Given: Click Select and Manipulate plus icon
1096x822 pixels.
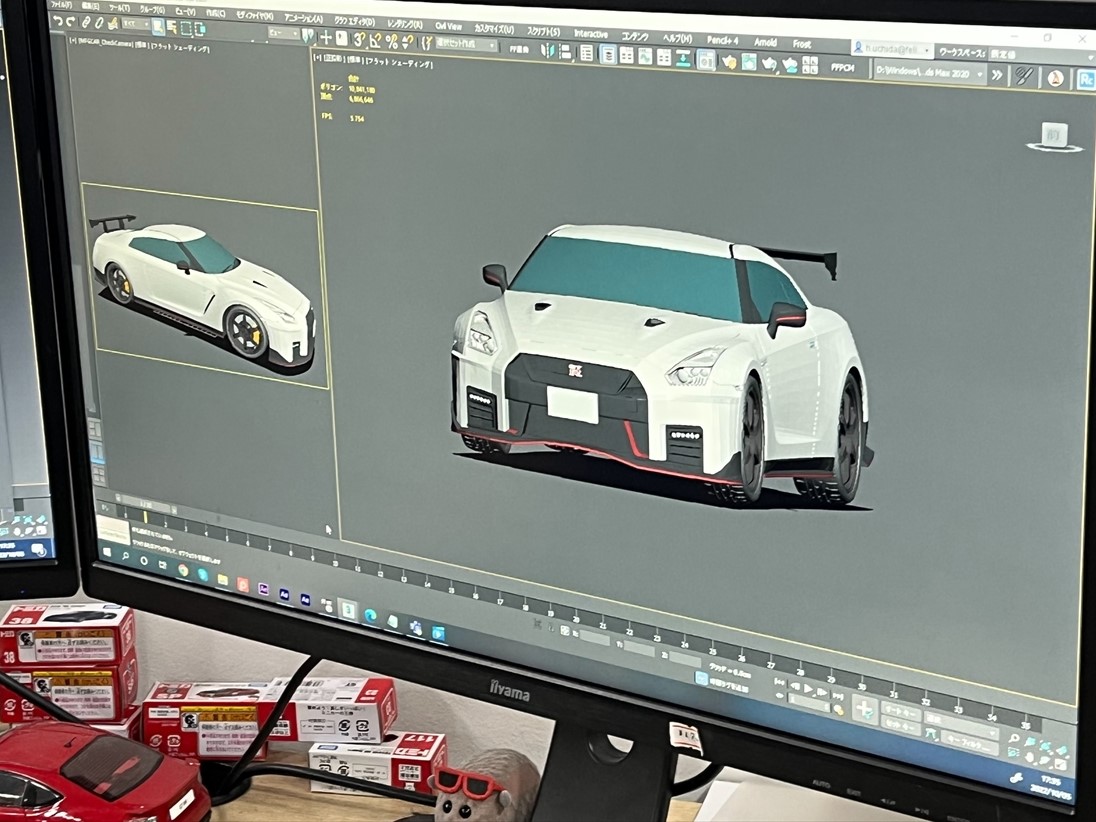Looking at the screenshot, I should tap(326, 38).
